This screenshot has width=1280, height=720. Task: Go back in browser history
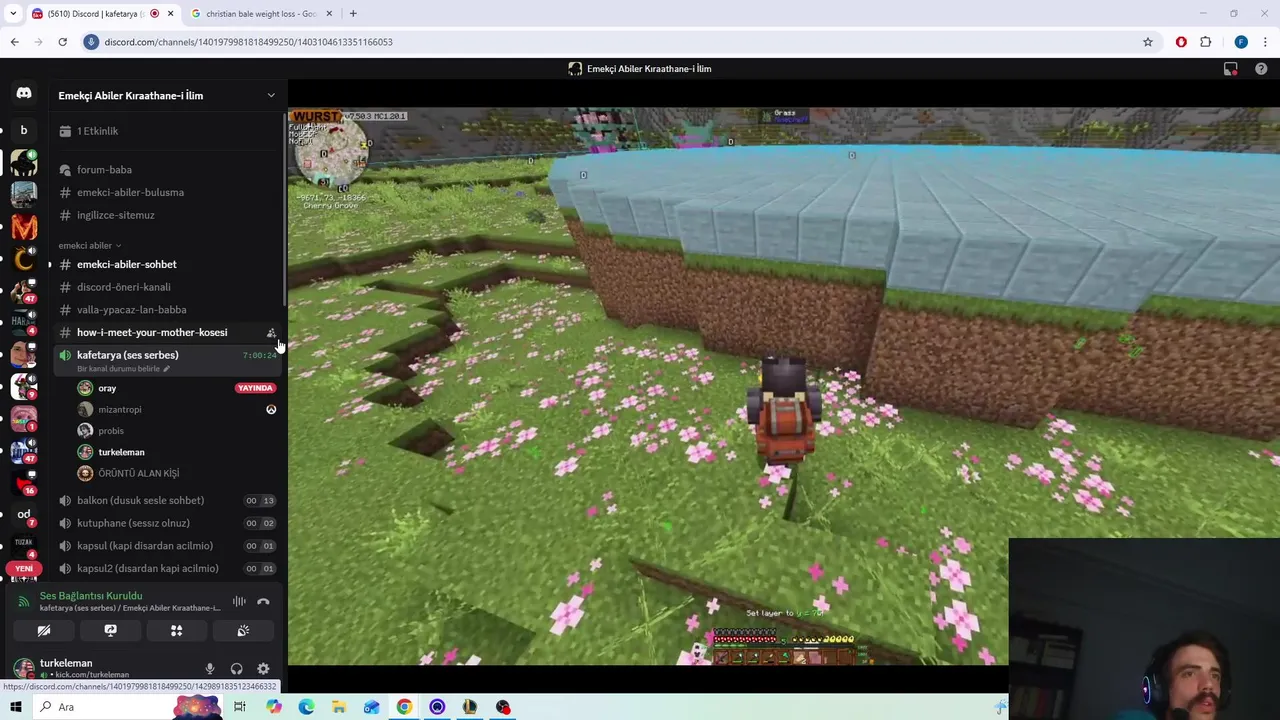14,42
